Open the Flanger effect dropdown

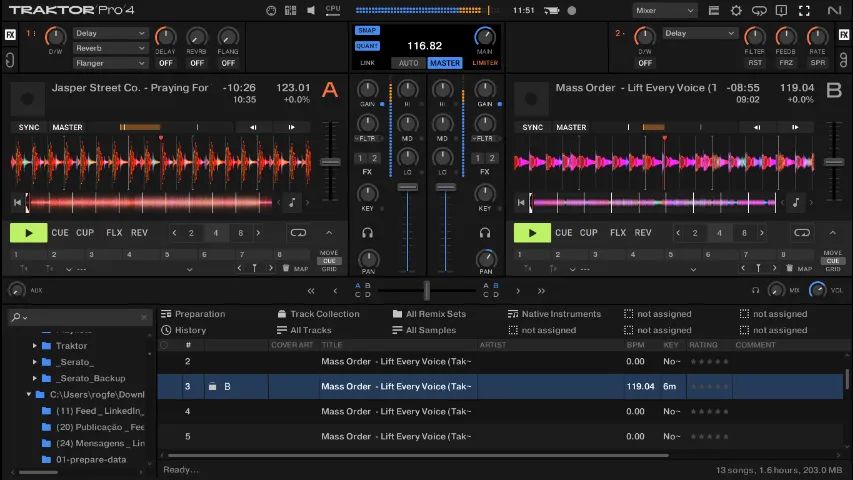(x=110, y=63)
